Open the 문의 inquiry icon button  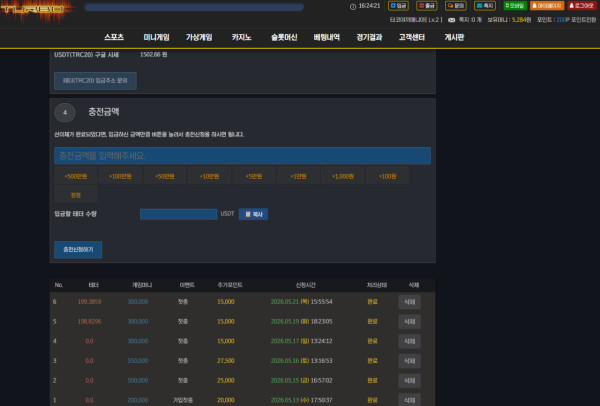[455, 6]
